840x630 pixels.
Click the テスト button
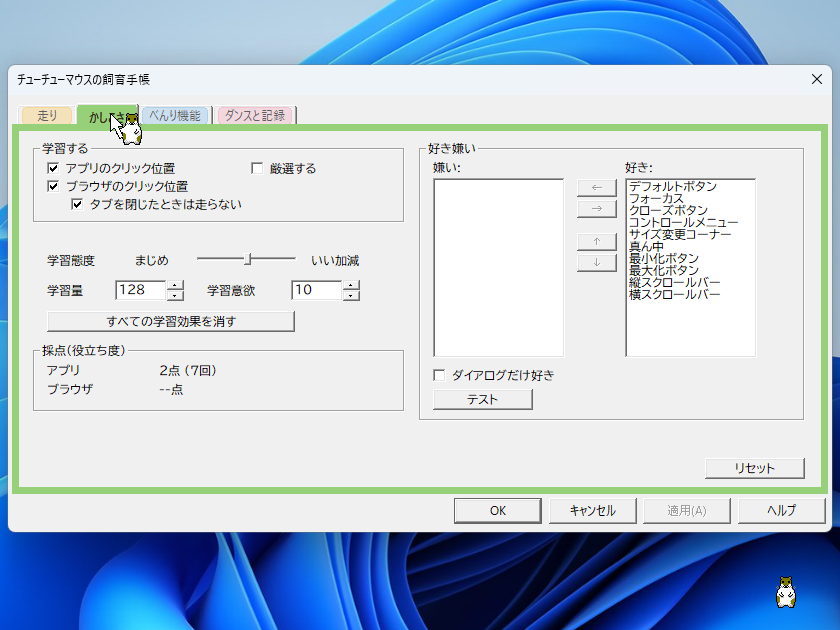click(x=483, y=400)
